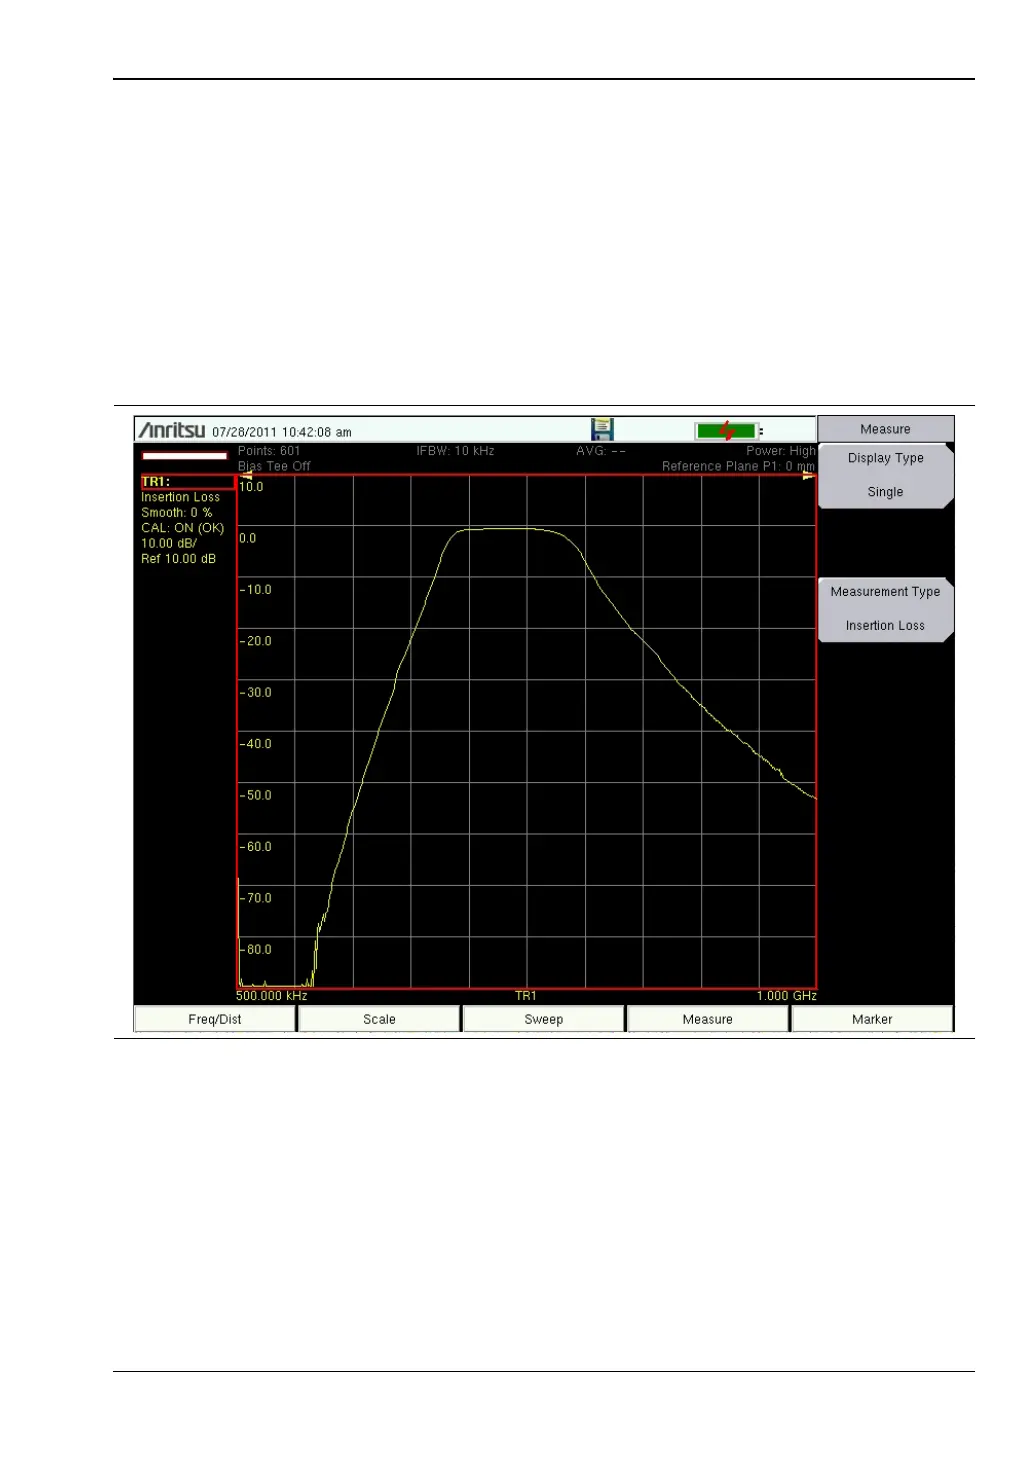Click the white sweep progress bar
This screenshot has width=1032, height=1457.
pos(185,456)
